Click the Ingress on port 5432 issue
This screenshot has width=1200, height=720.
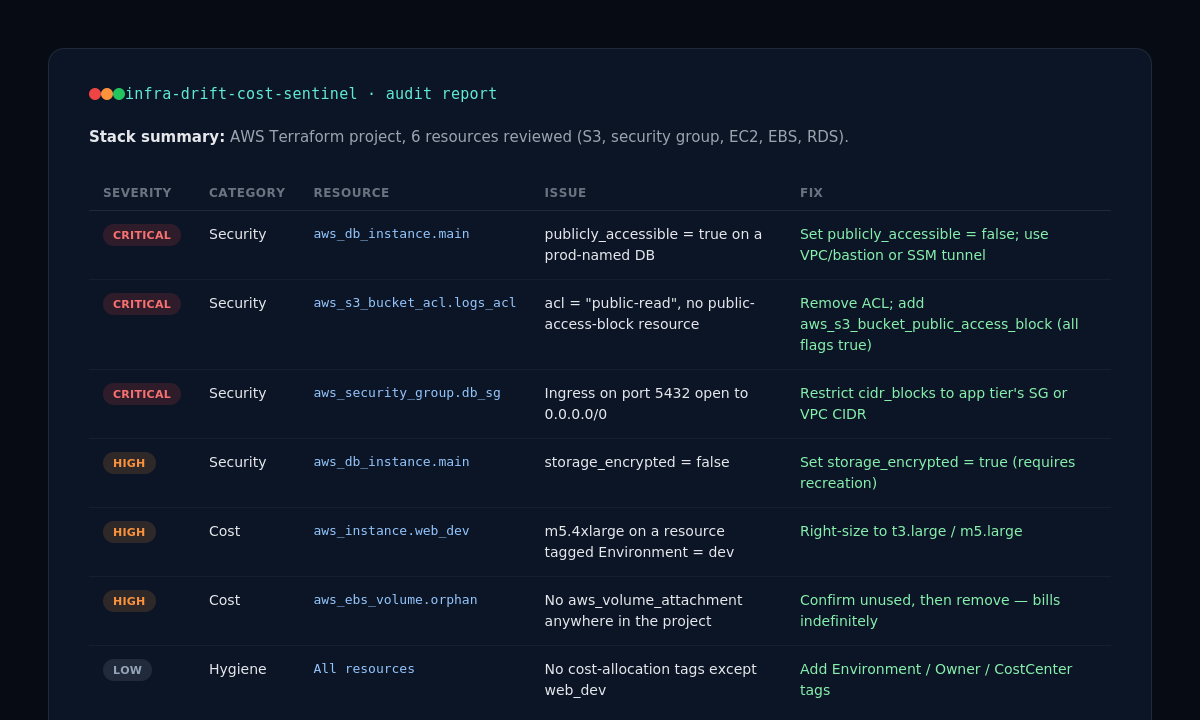tap(646, 404)
